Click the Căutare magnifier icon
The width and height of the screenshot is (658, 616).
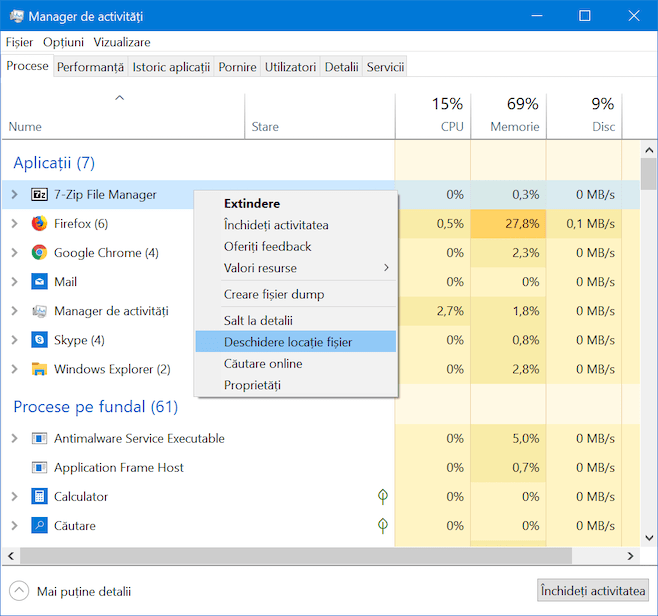click(39, 525)
